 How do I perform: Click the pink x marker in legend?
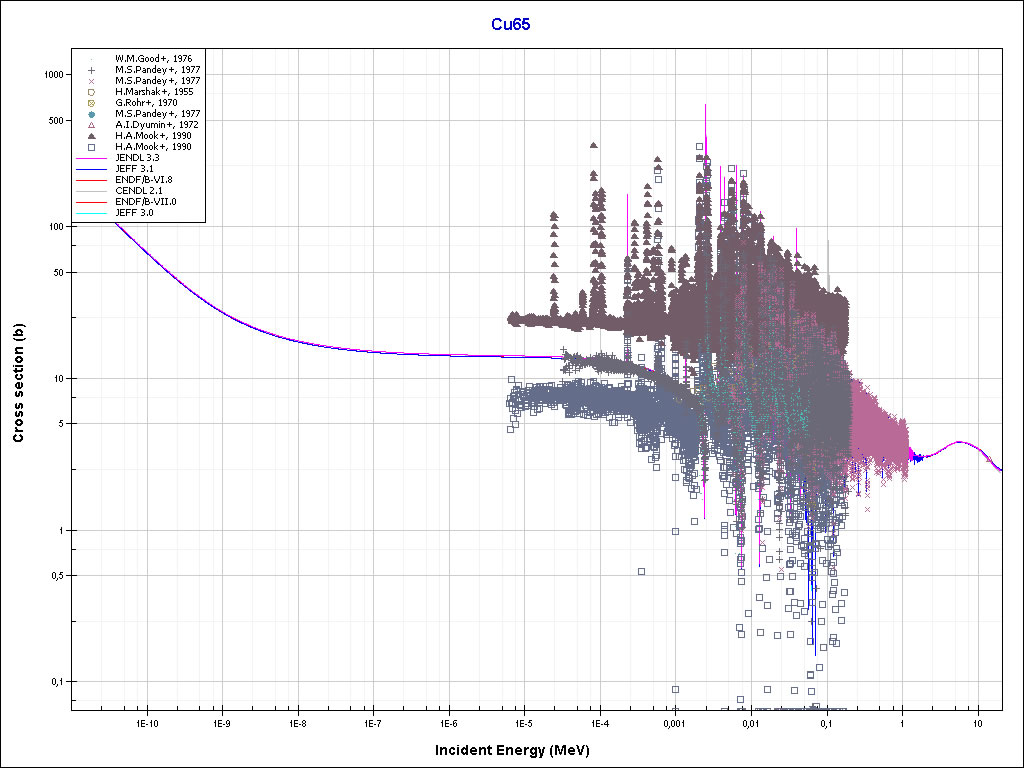pyautogui.click(x=91, y=81)
